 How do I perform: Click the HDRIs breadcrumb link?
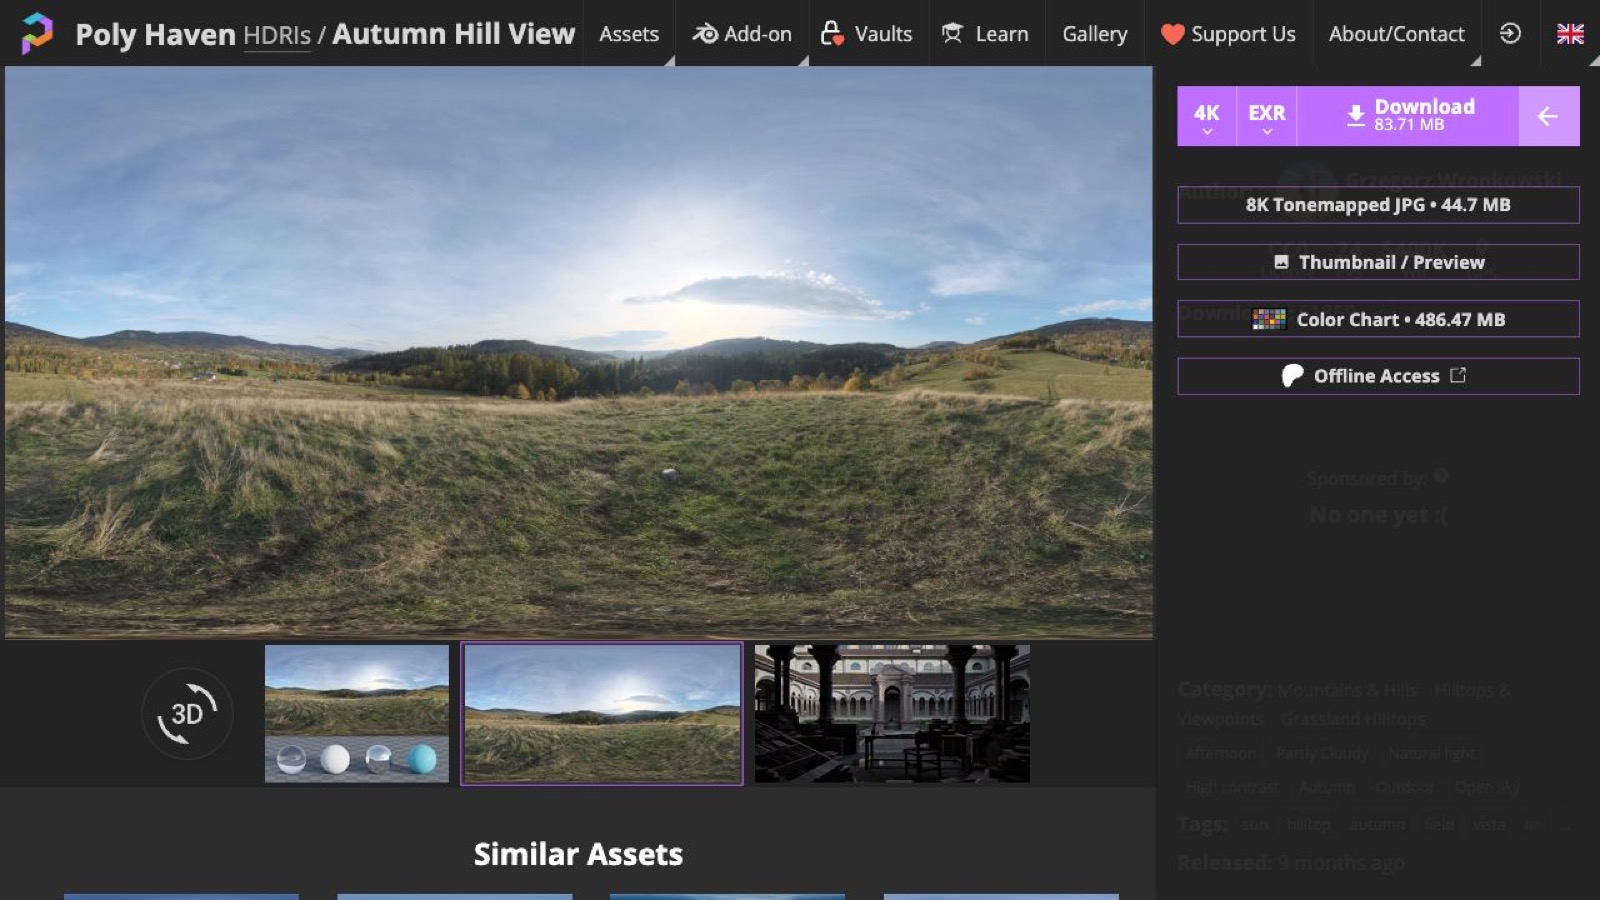coord(277,35)
